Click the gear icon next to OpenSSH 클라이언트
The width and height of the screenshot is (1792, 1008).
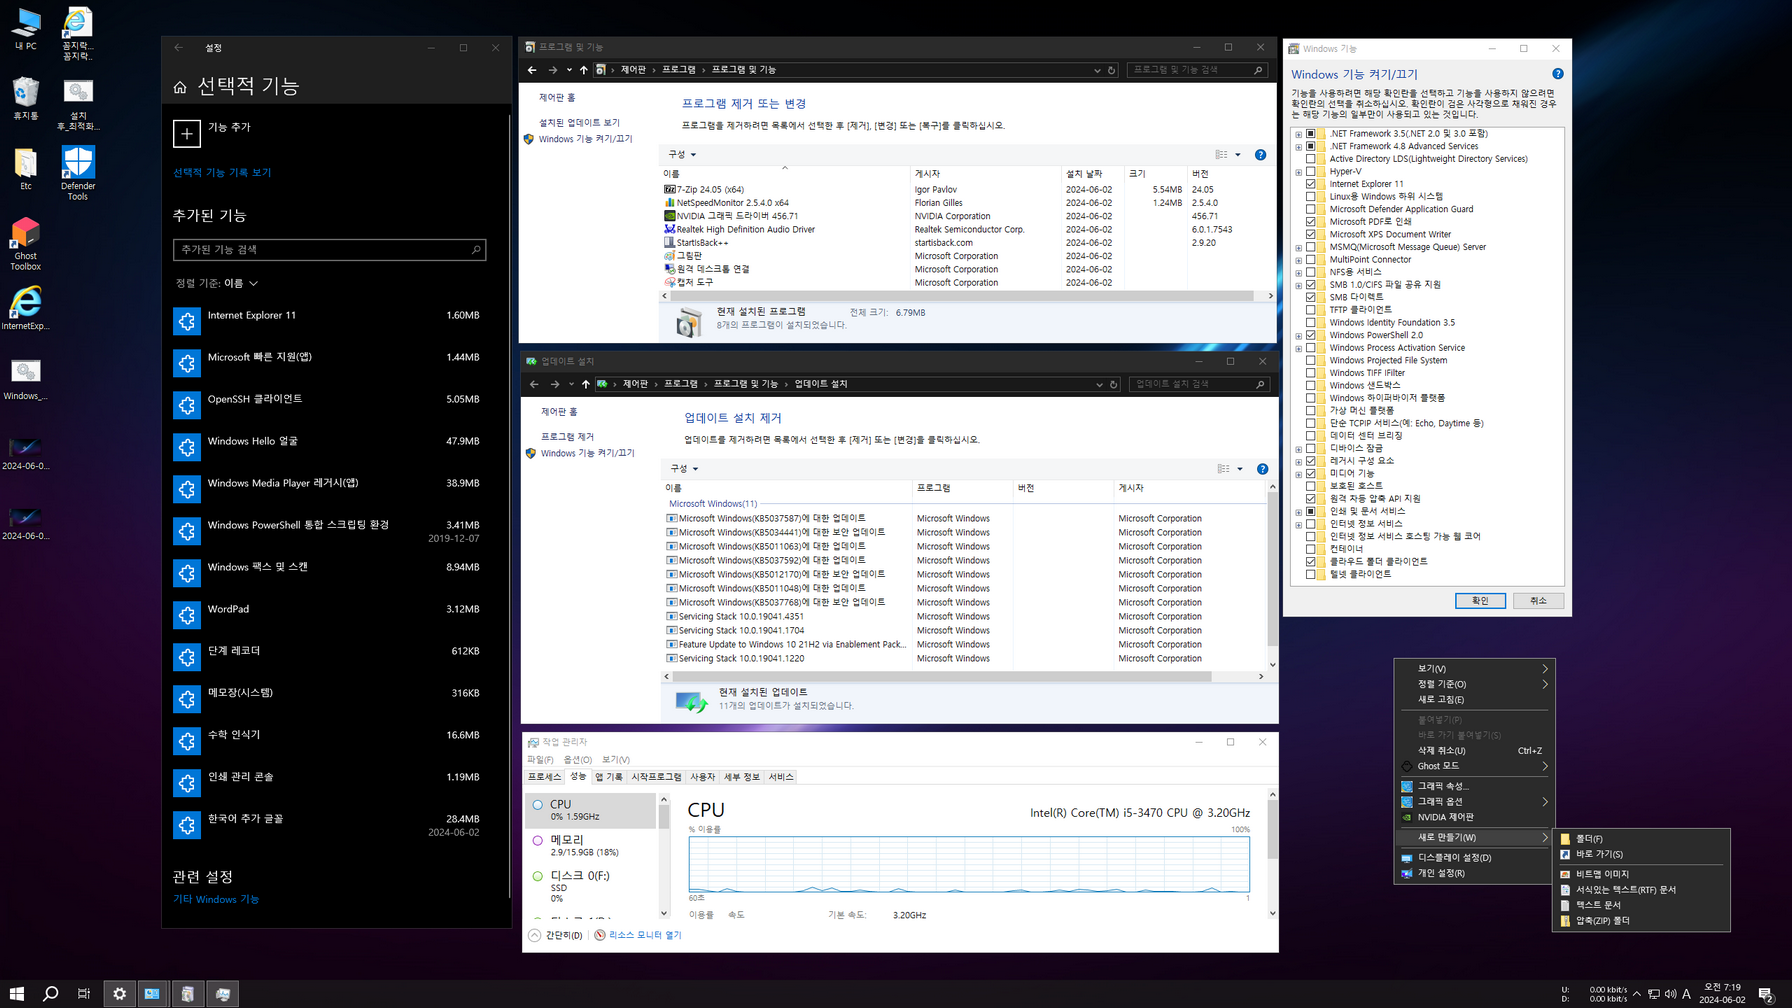[187, 405]
